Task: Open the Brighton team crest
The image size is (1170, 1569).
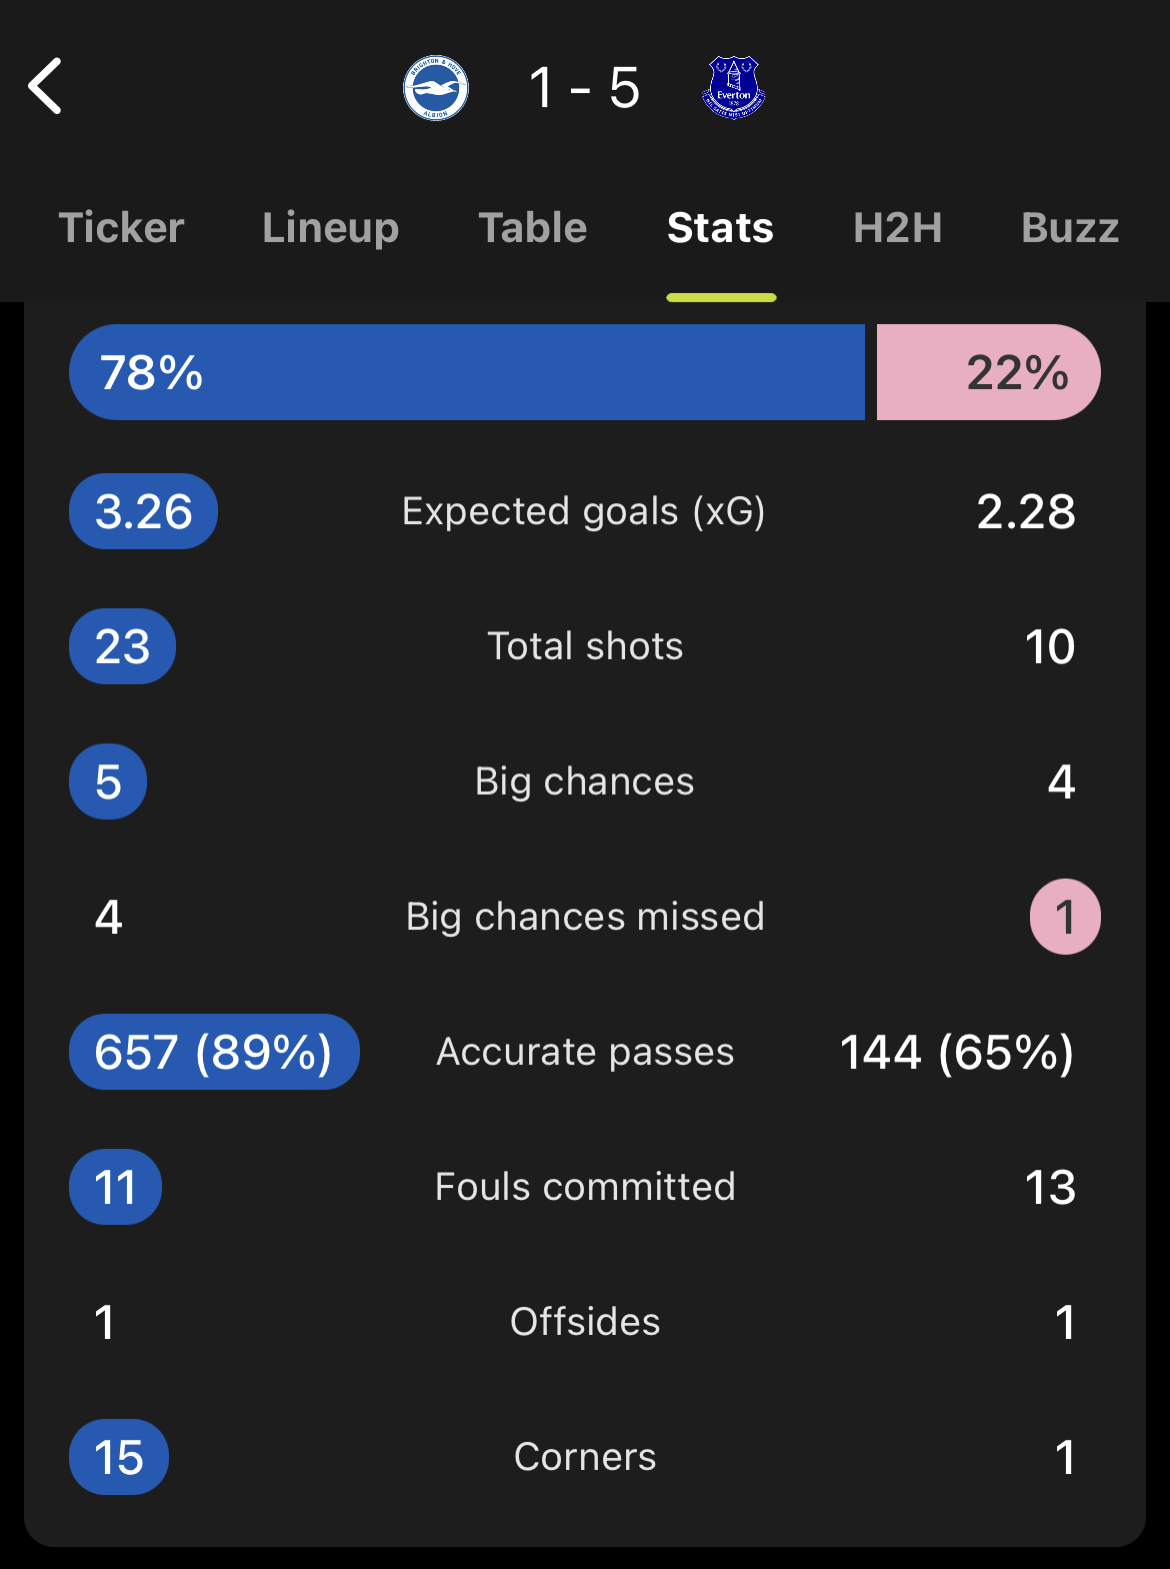Action: (436, 87)
